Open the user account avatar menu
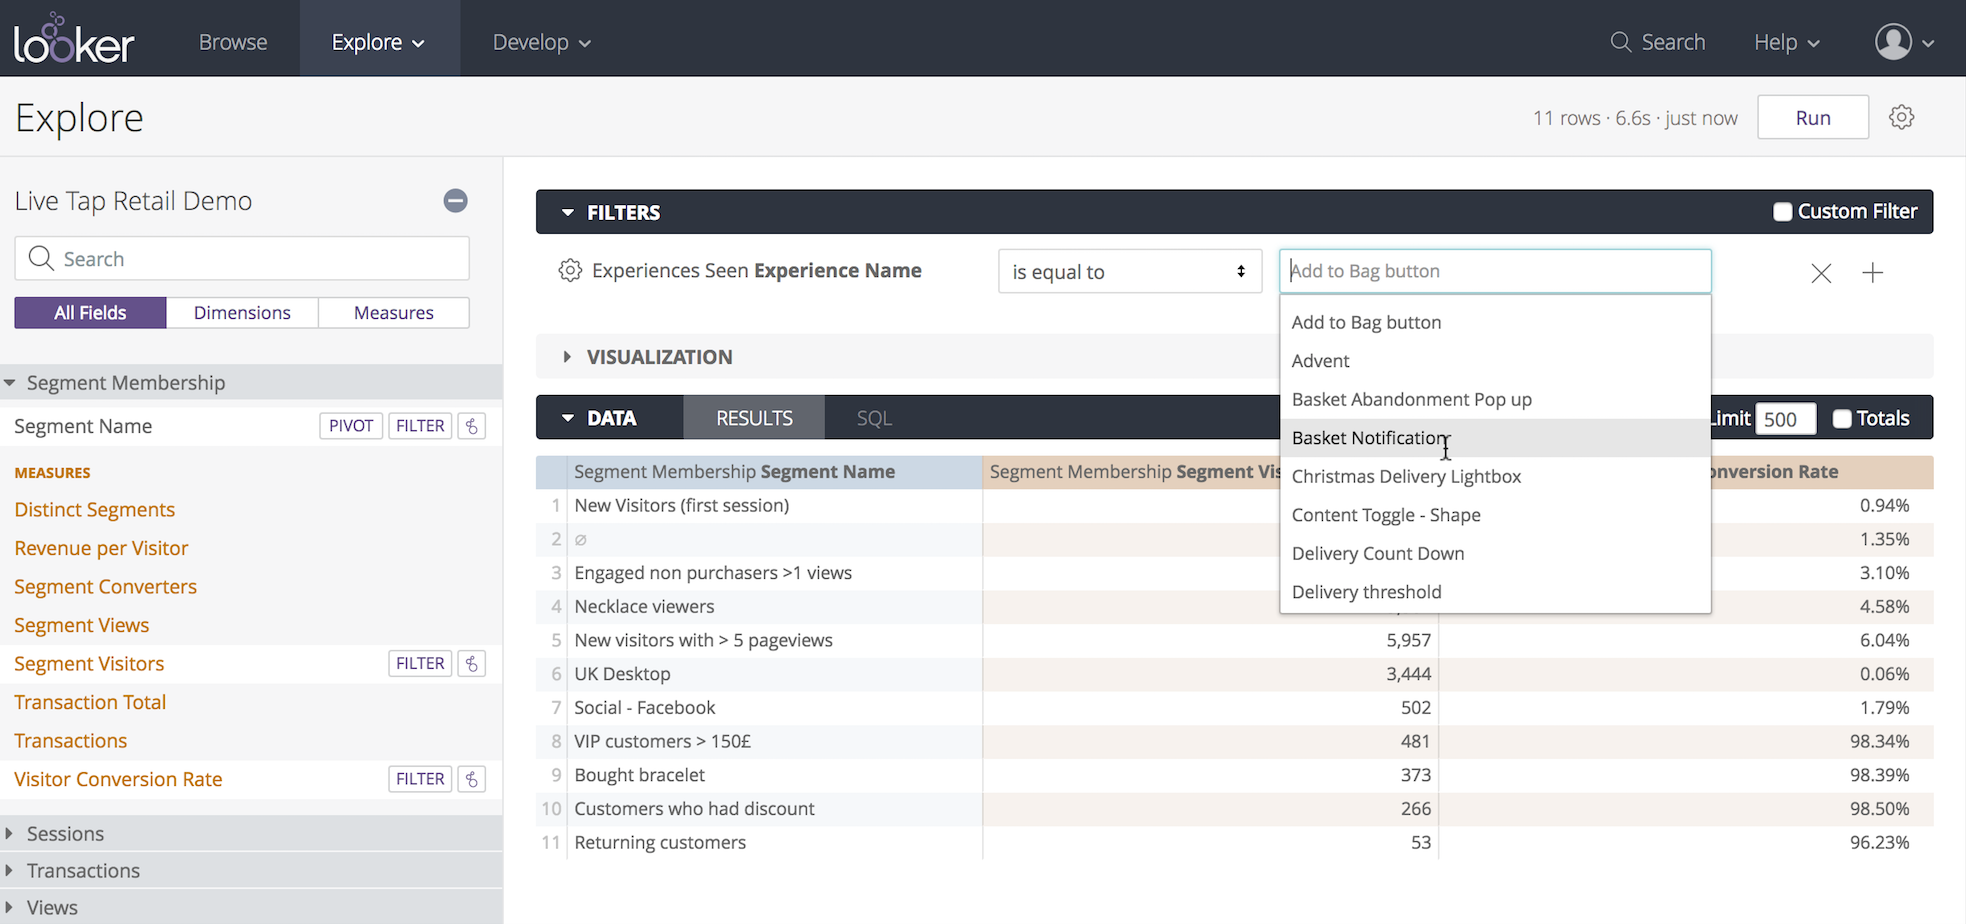Viewport: 1966px width, 924px height. 1903,42
